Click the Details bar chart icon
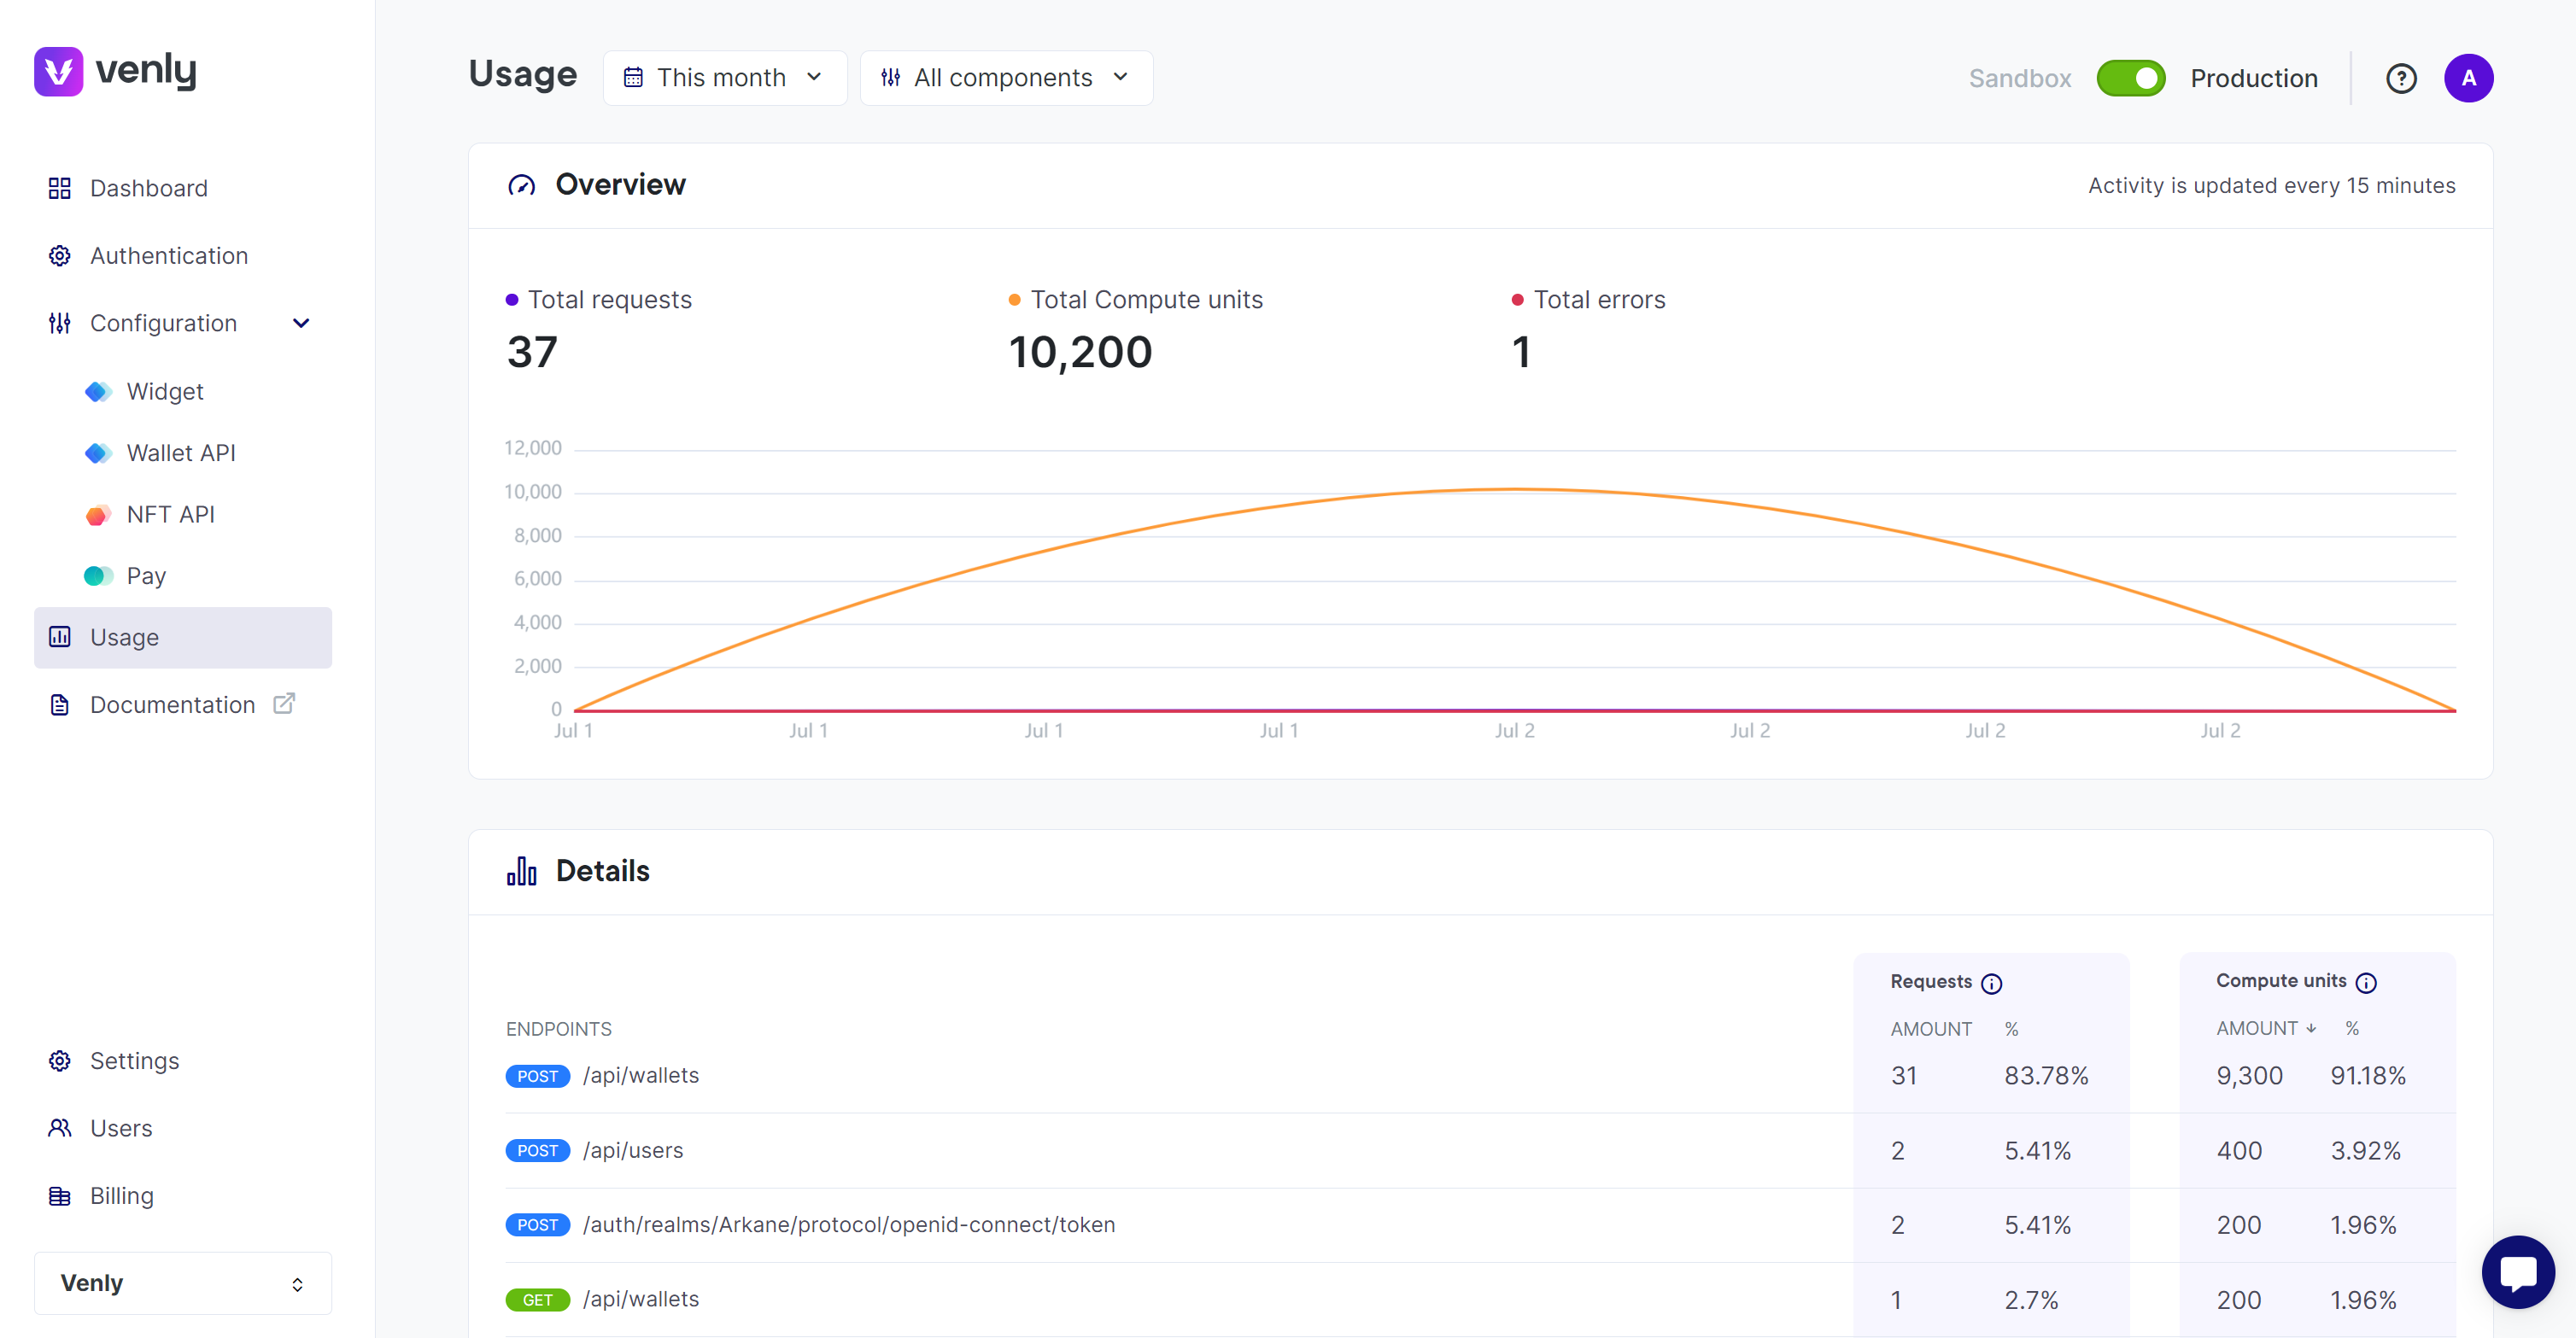 tap(522, 871)
